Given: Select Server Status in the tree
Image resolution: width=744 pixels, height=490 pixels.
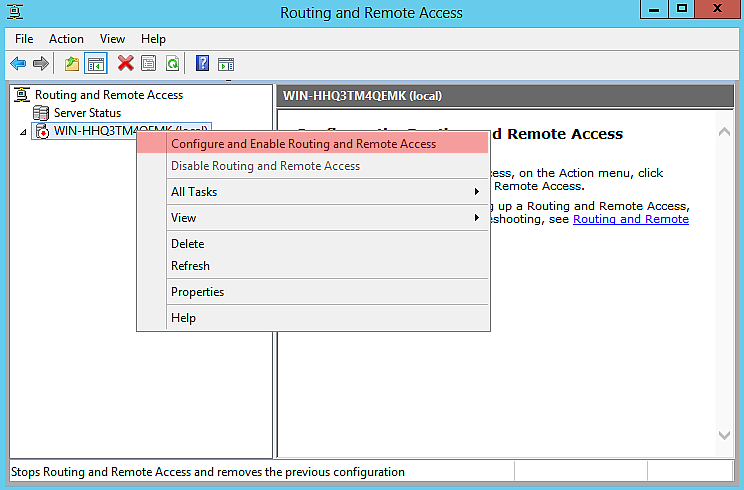Looking at the screenshot, I should [x=87, y=113].
